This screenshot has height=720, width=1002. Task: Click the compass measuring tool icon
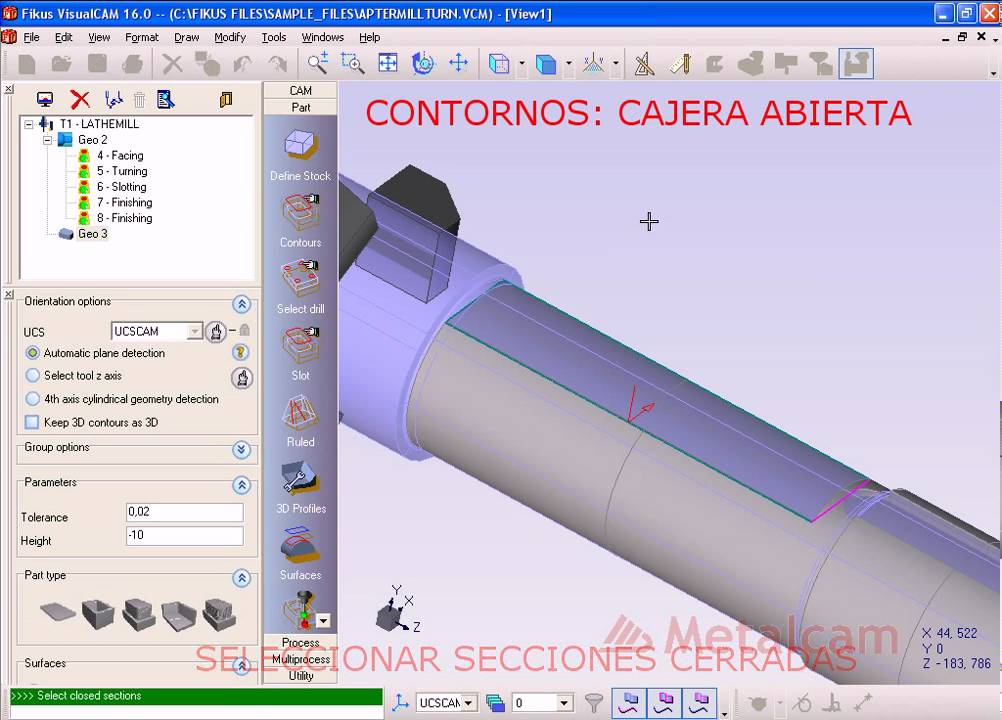click(x=644, y=63)
